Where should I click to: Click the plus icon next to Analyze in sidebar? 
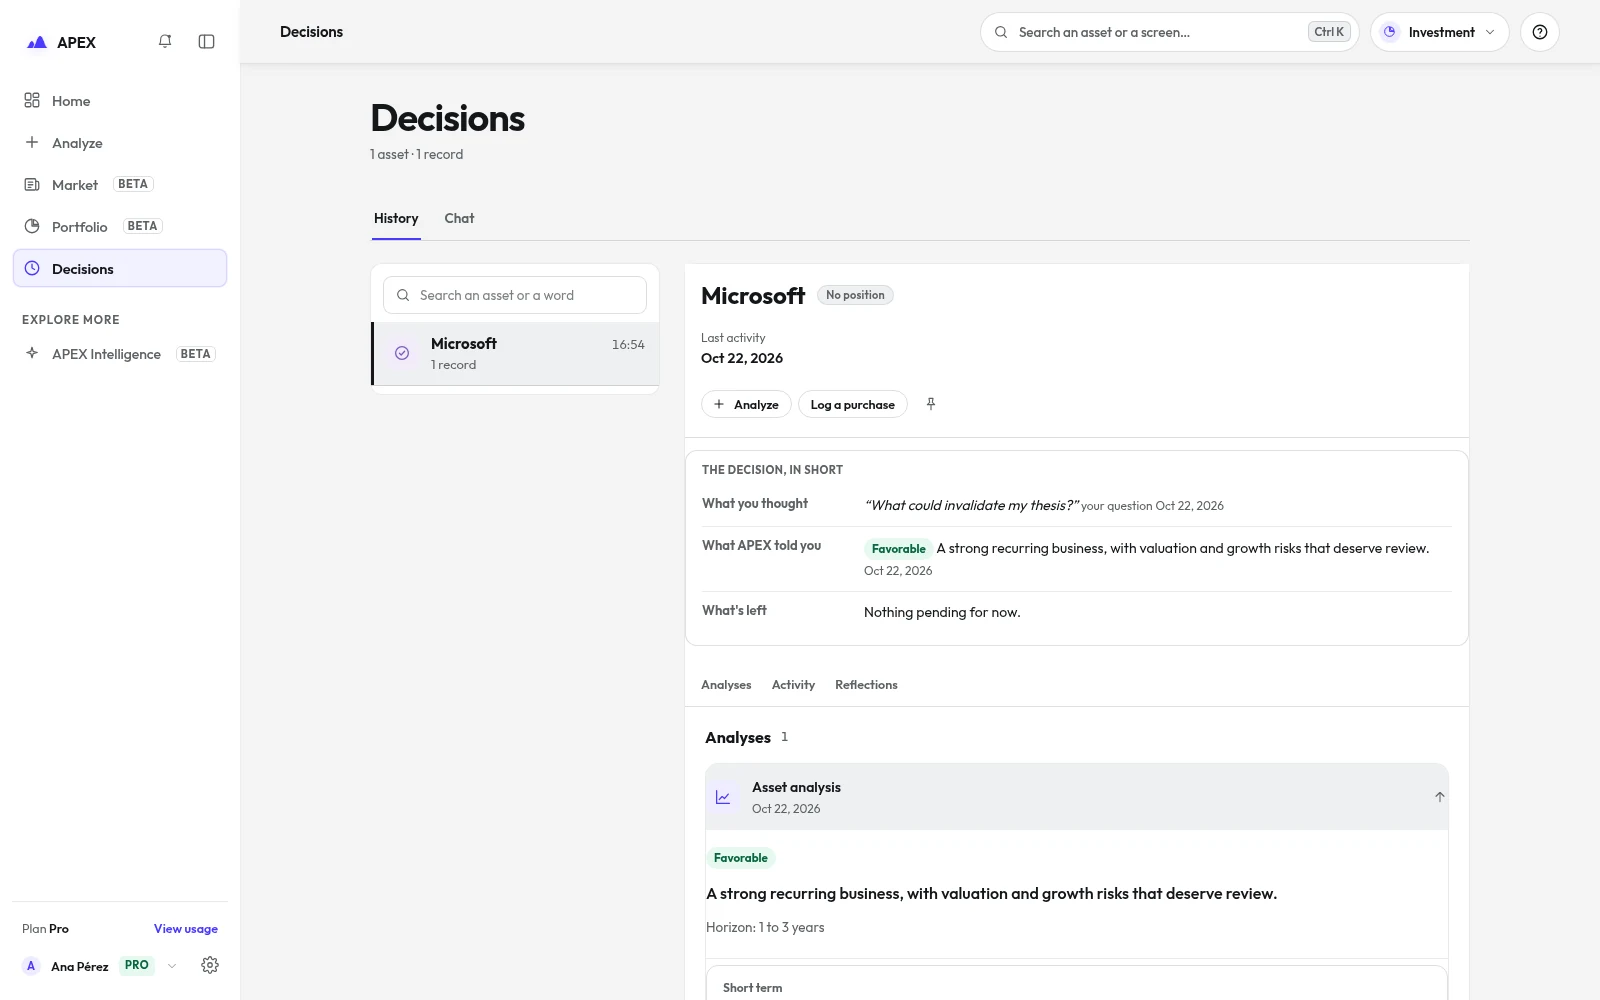point(32,142)
